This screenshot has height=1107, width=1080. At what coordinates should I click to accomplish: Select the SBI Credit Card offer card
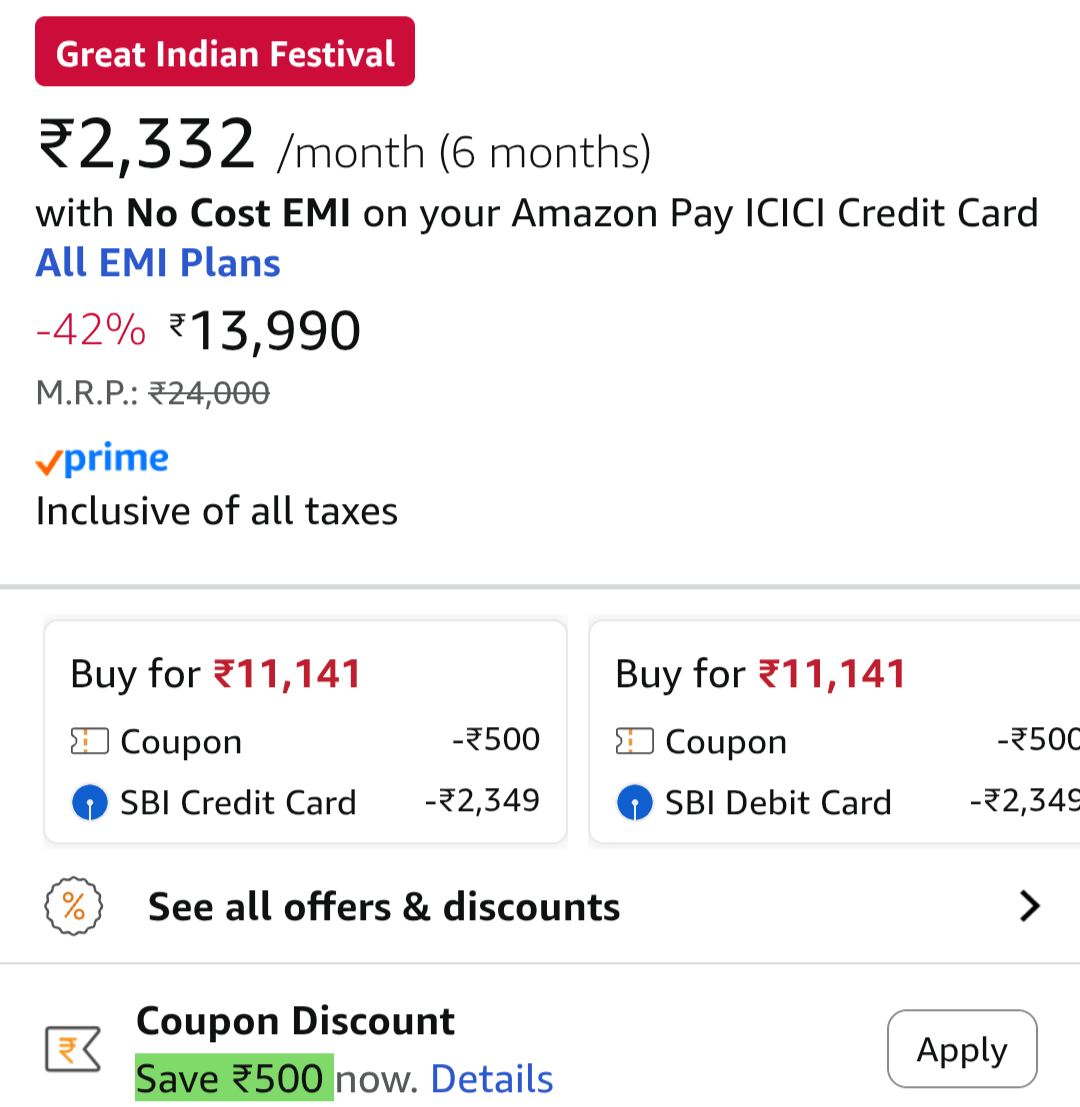[x=305, y=732]
